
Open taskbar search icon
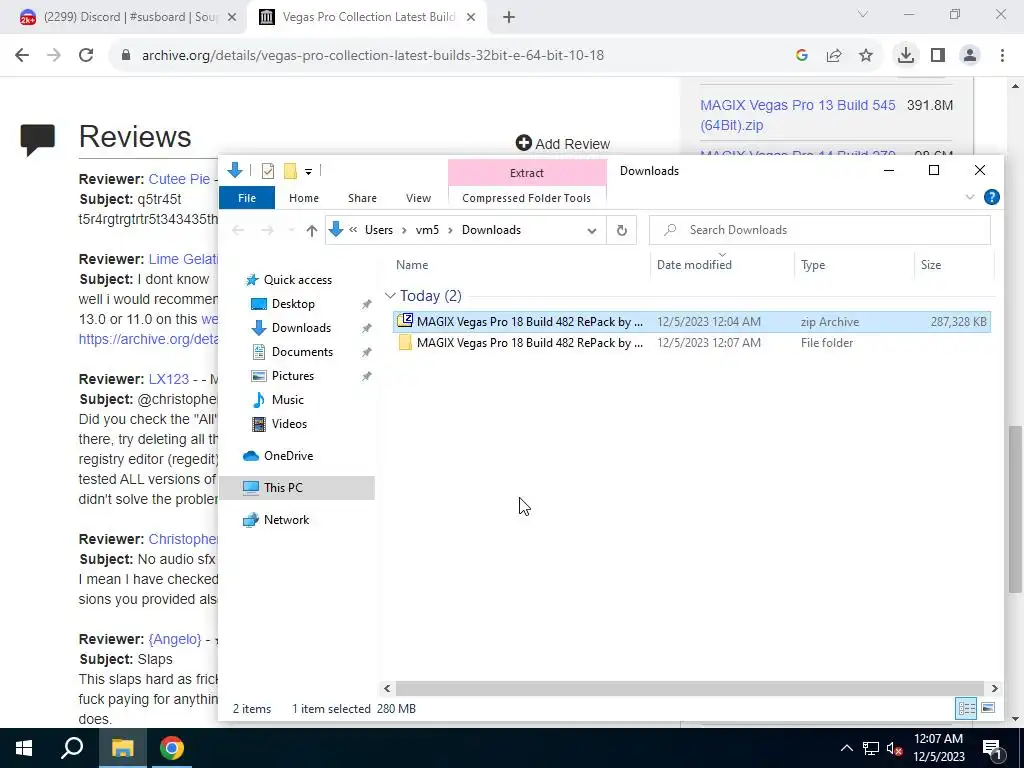72,748
